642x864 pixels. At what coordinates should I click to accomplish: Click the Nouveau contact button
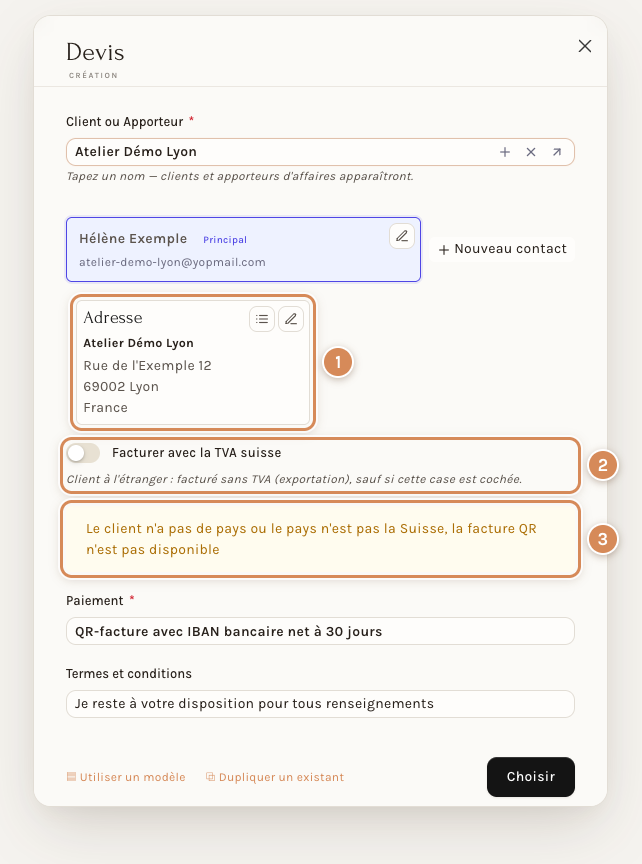pos(502,249)
